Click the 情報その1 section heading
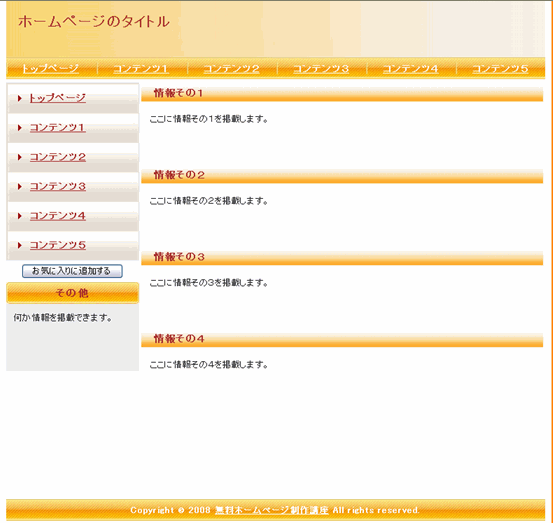This screenshot has height=523, width=553. tap(178, 93)
